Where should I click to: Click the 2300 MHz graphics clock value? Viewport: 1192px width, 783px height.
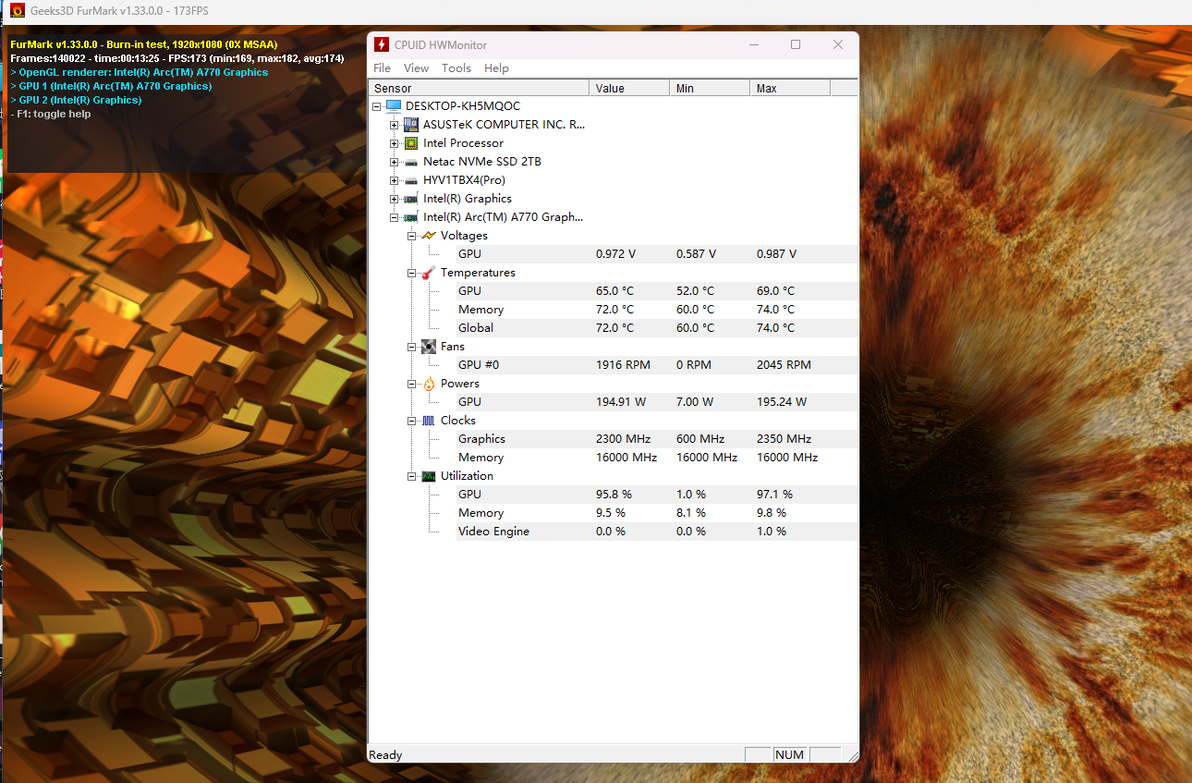(623, 439)
